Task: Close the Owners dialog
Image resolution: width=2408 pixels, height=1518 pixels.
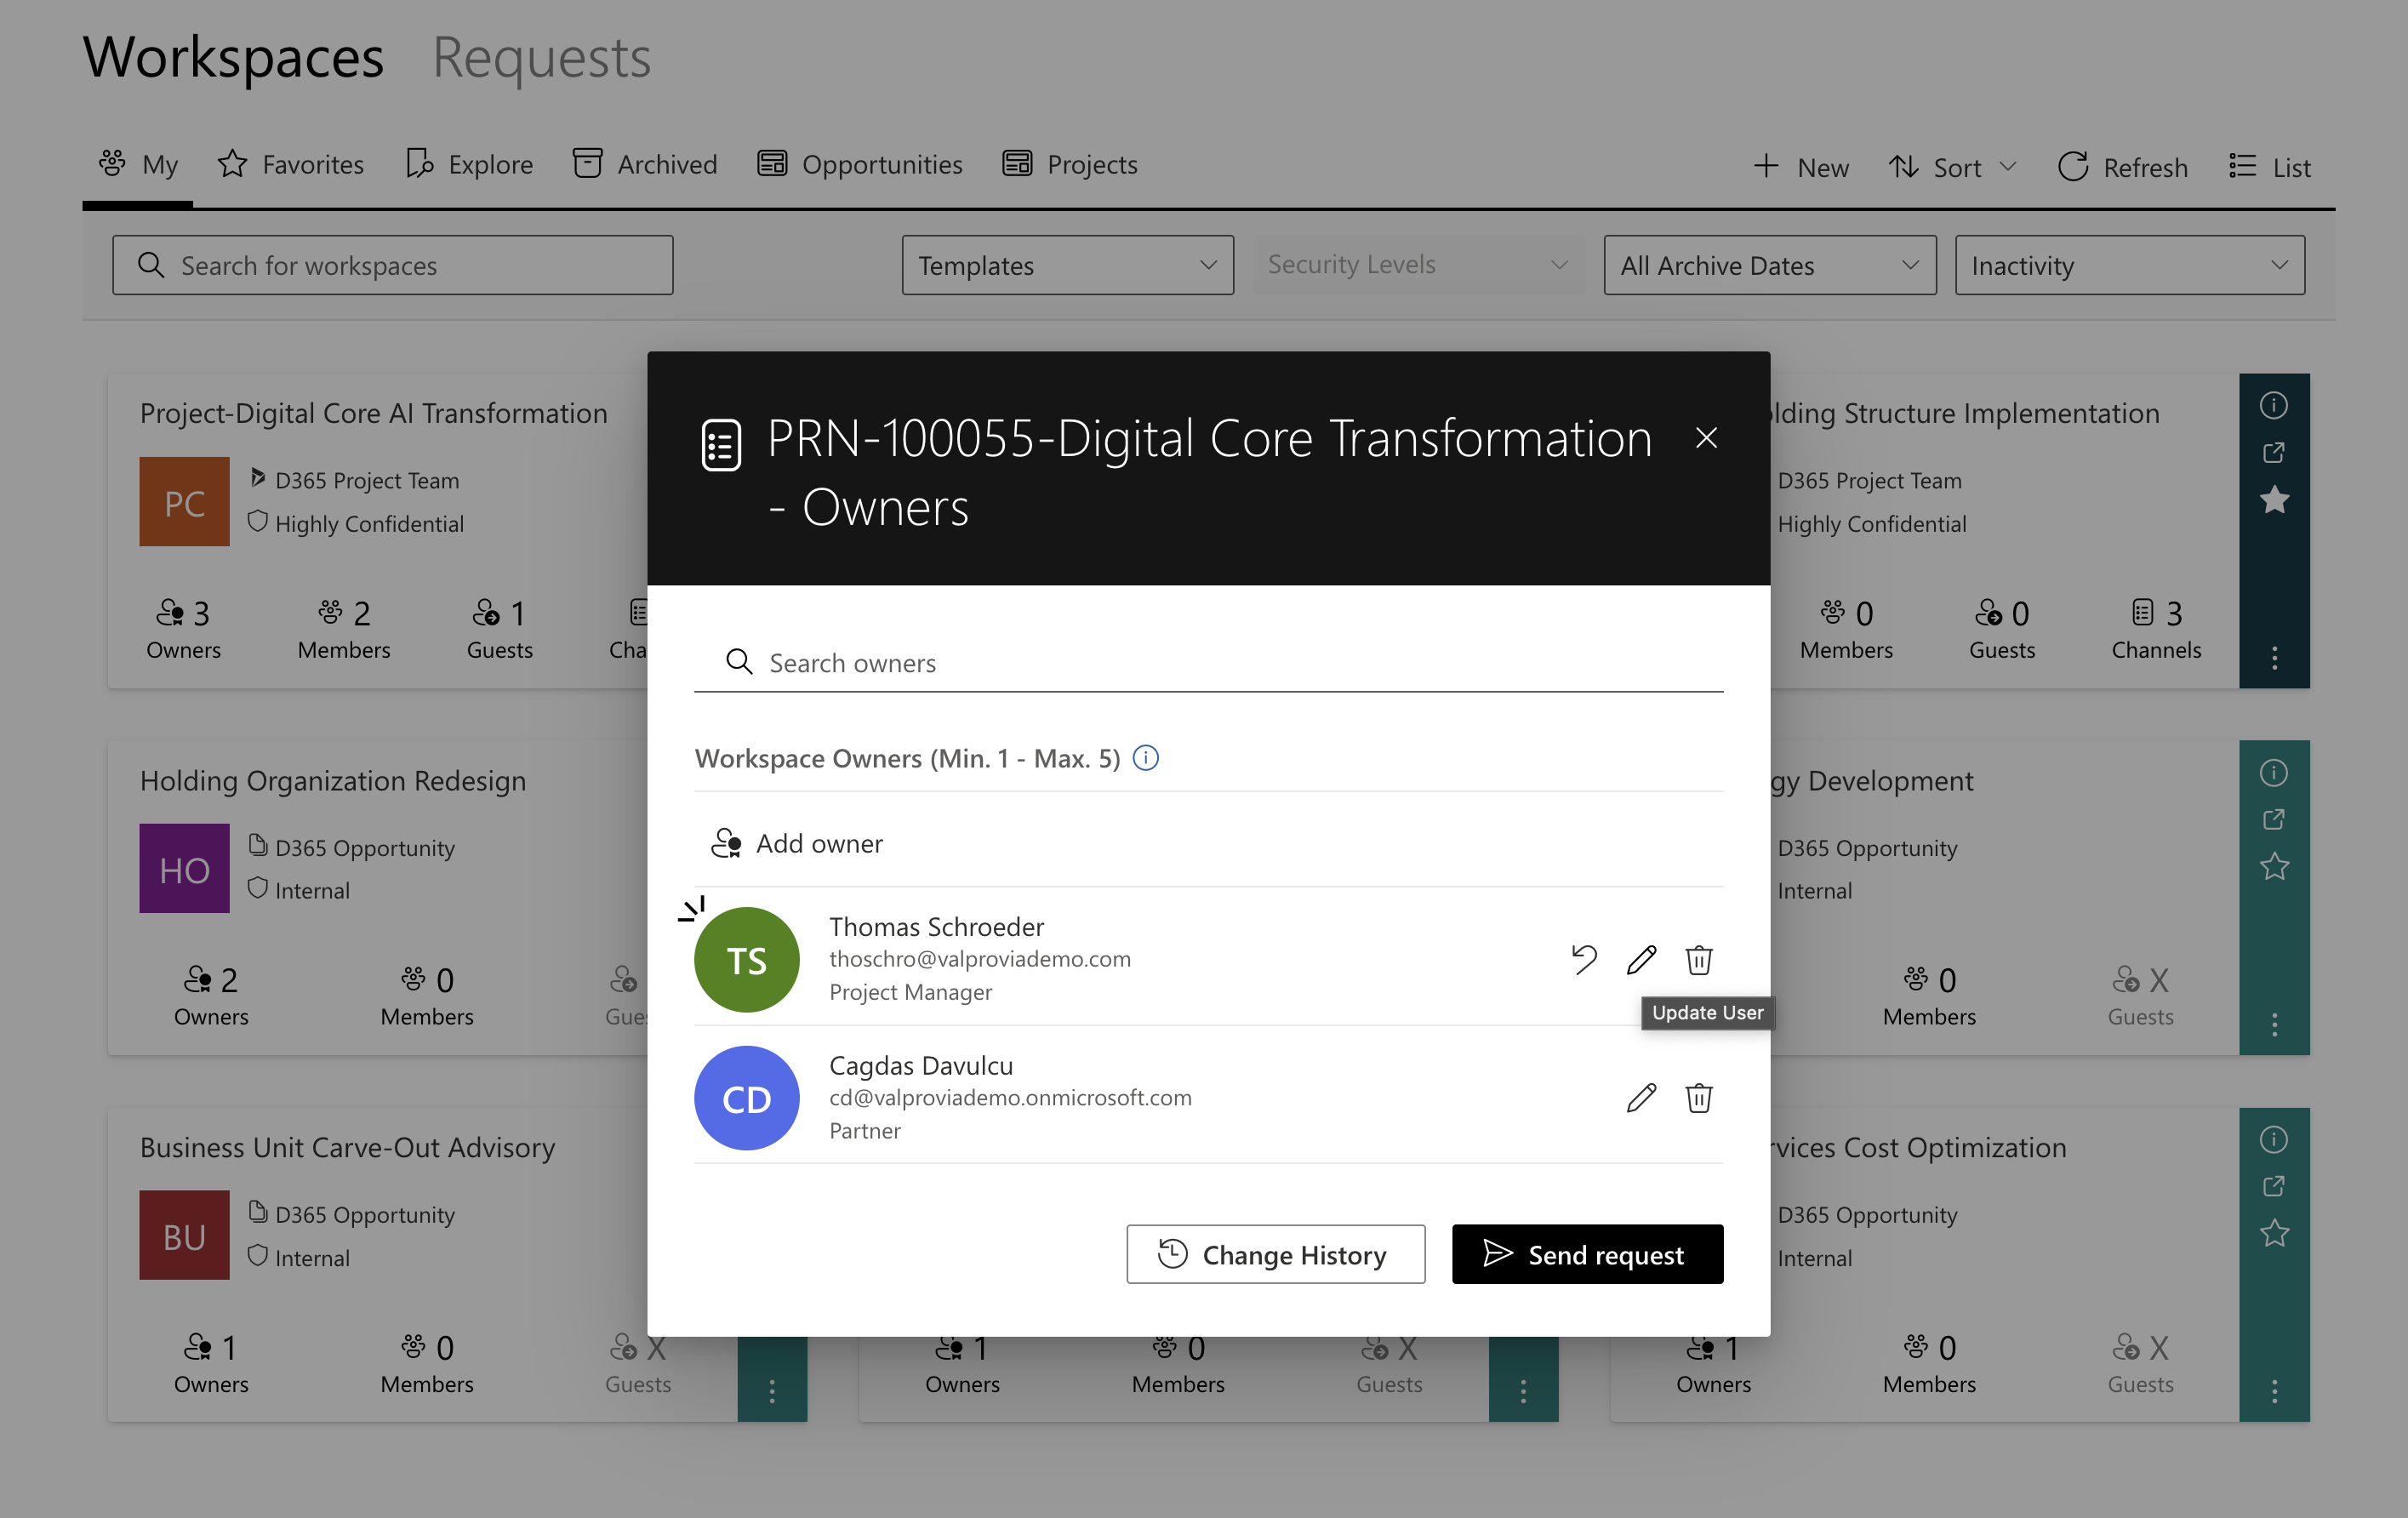Action: tap(1706, 438)
